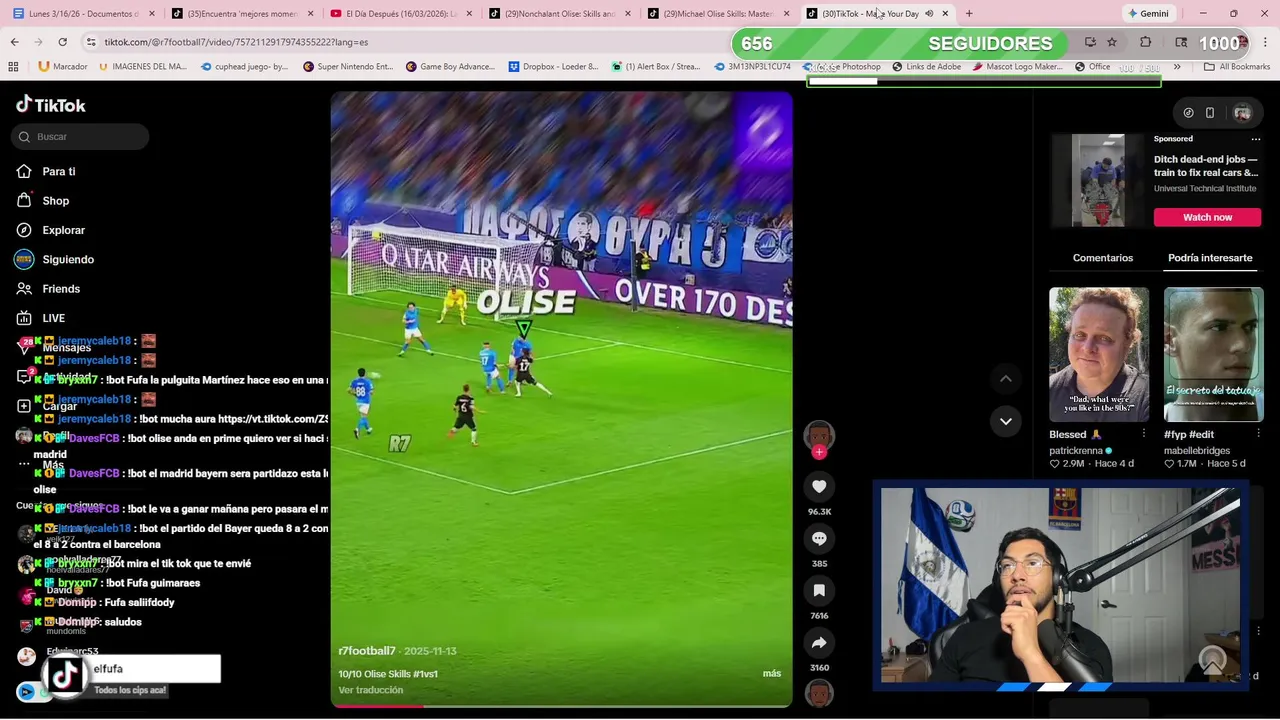Open the El secreto del tatuaje thumbnail
This screenshot has width=1280, height=720.
pyautogui.click(x=1214, y=355)
